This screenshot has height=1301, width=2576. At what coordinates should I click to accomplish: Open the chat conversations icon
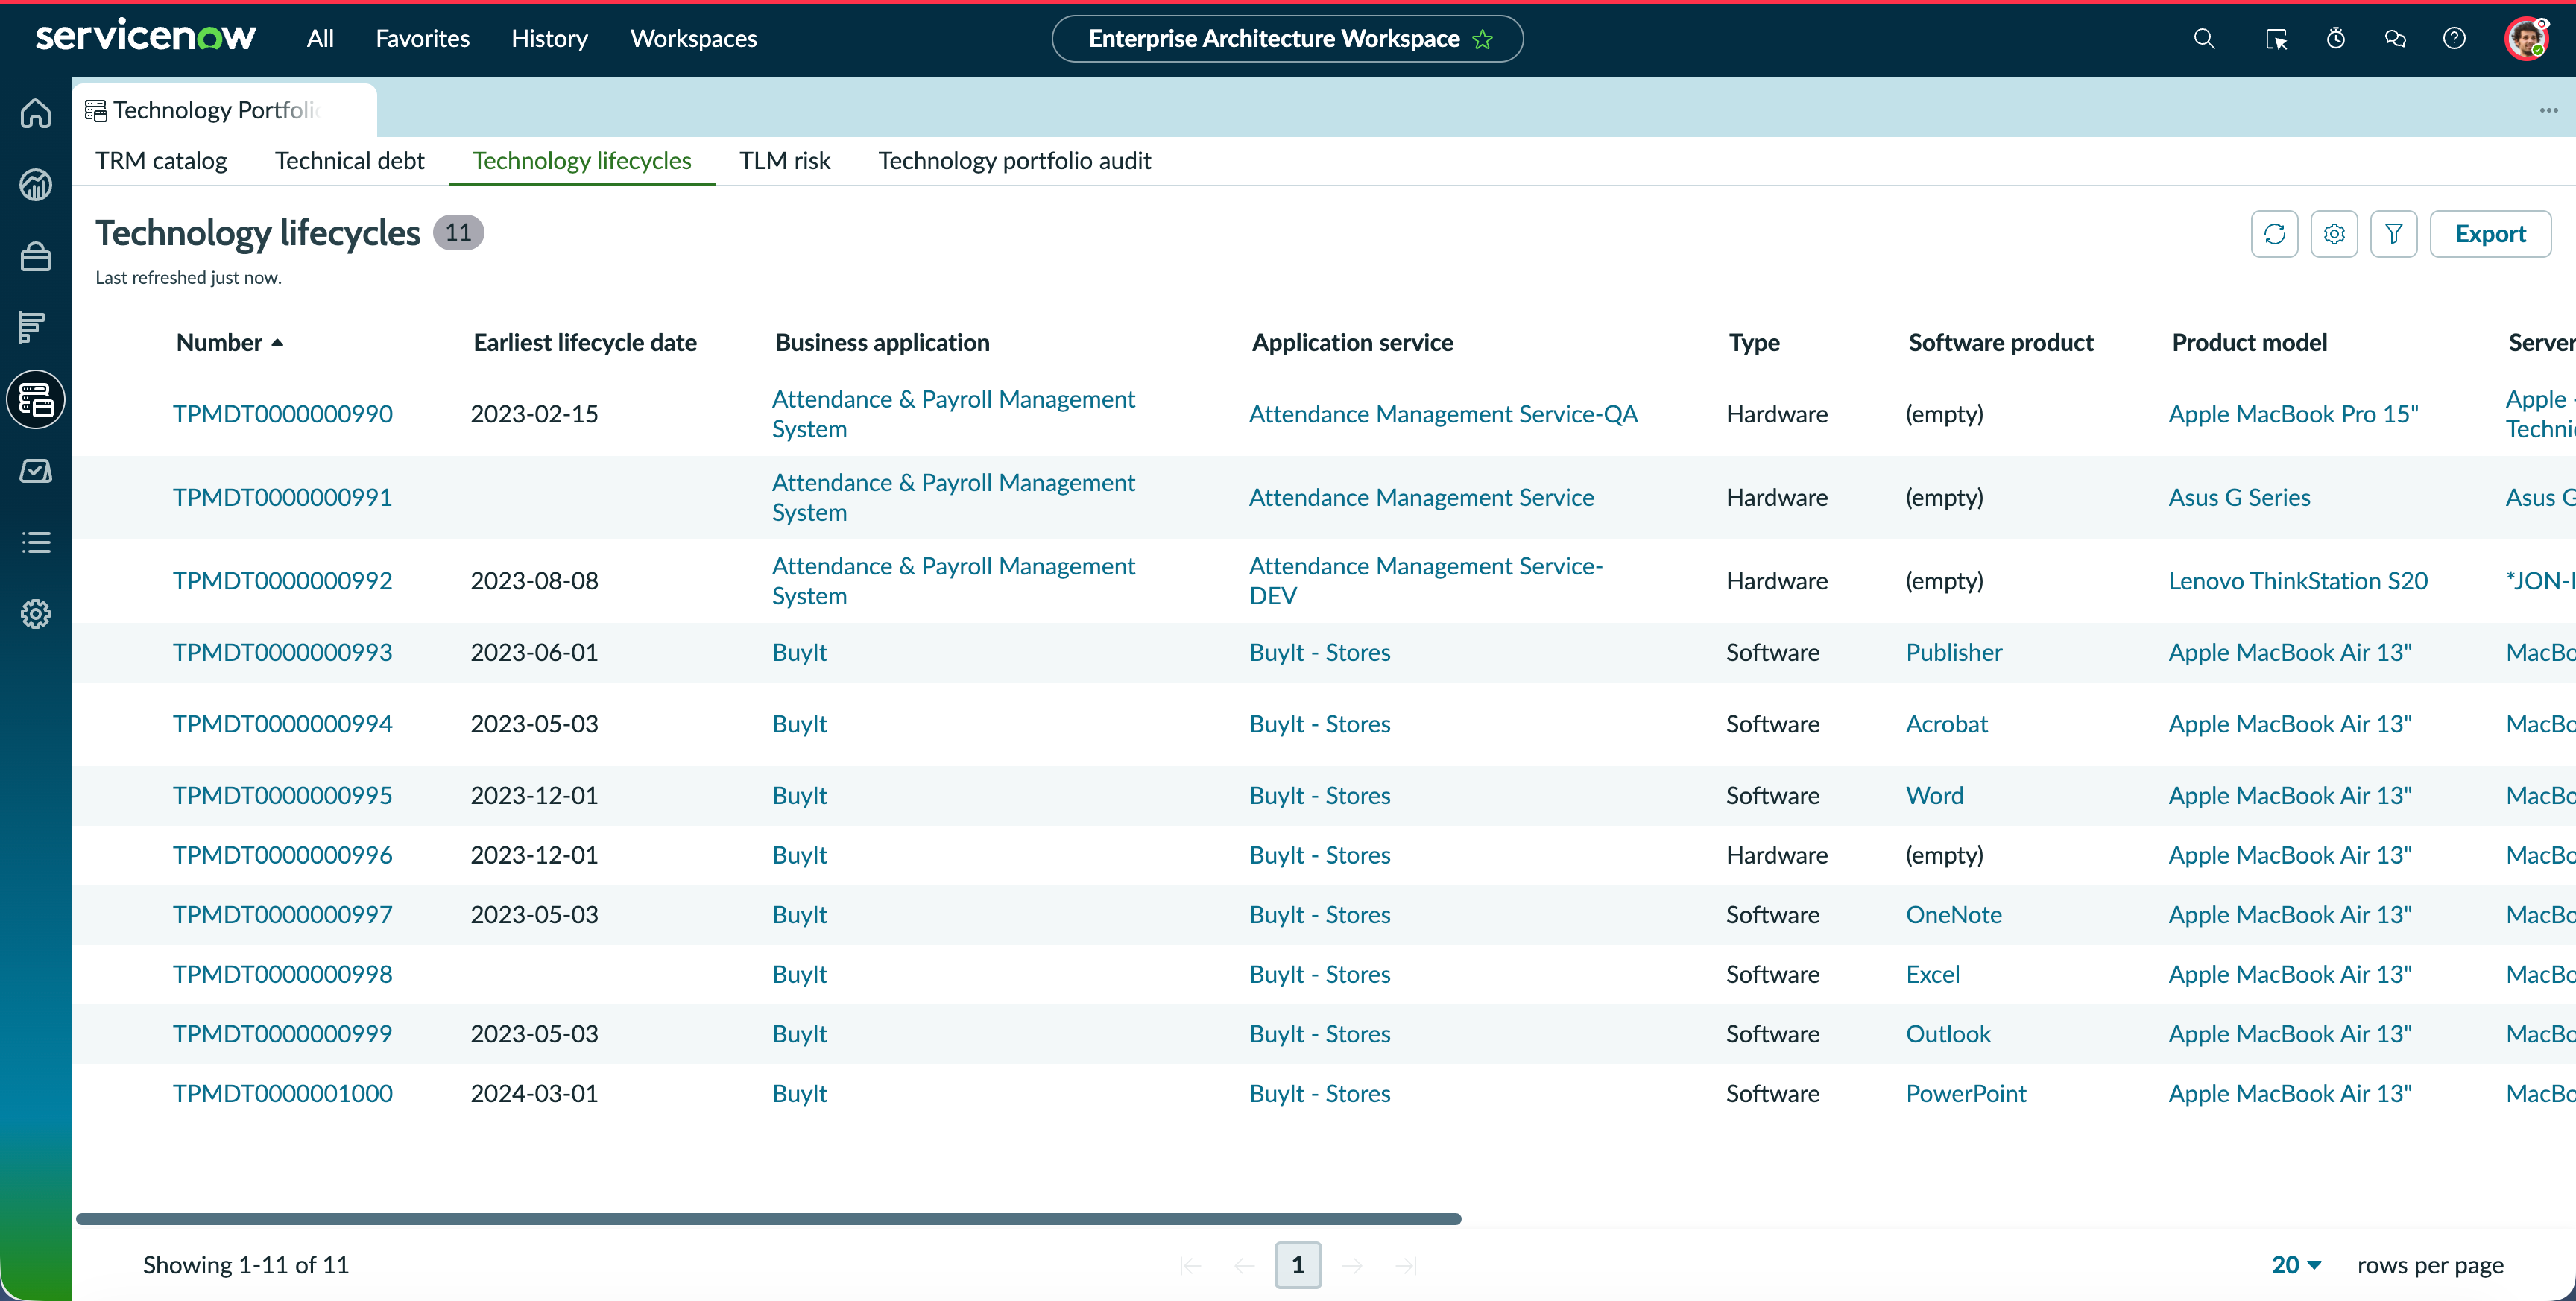(x=2395, y=39)
